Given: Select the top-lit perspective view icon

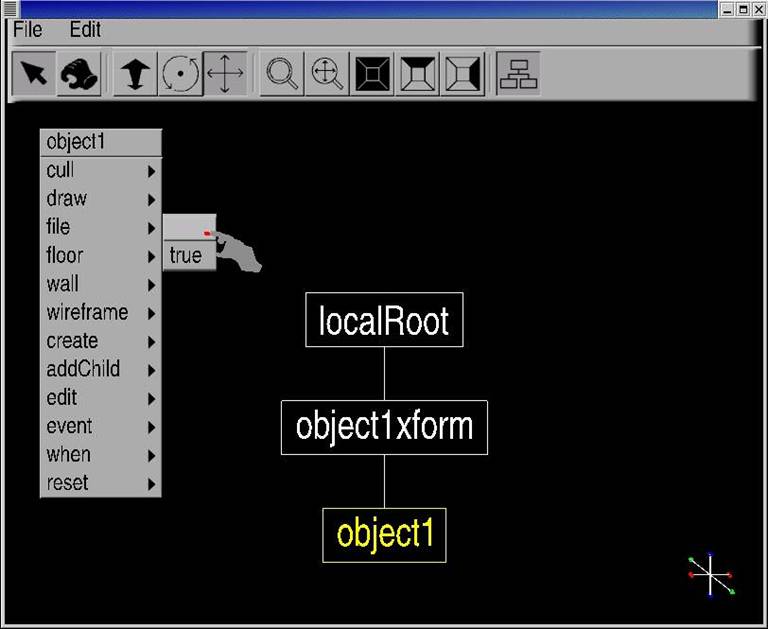Looking at the screenshot, I should [x=417, y=73].
